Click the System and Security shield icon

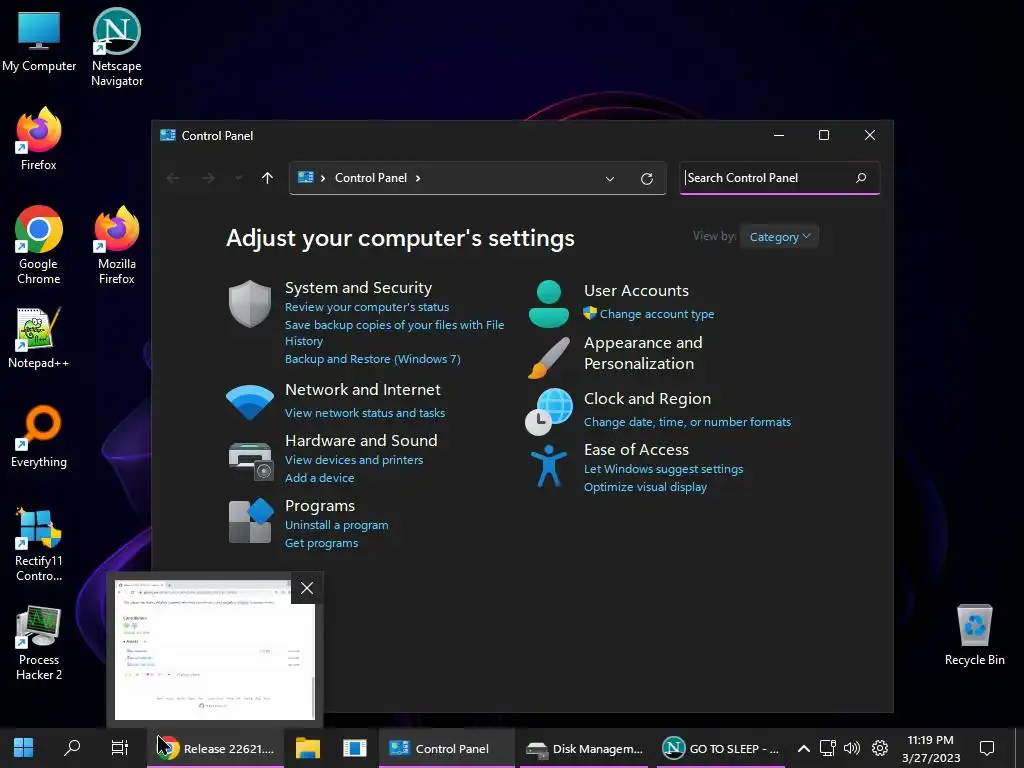(x=249, y=304)
